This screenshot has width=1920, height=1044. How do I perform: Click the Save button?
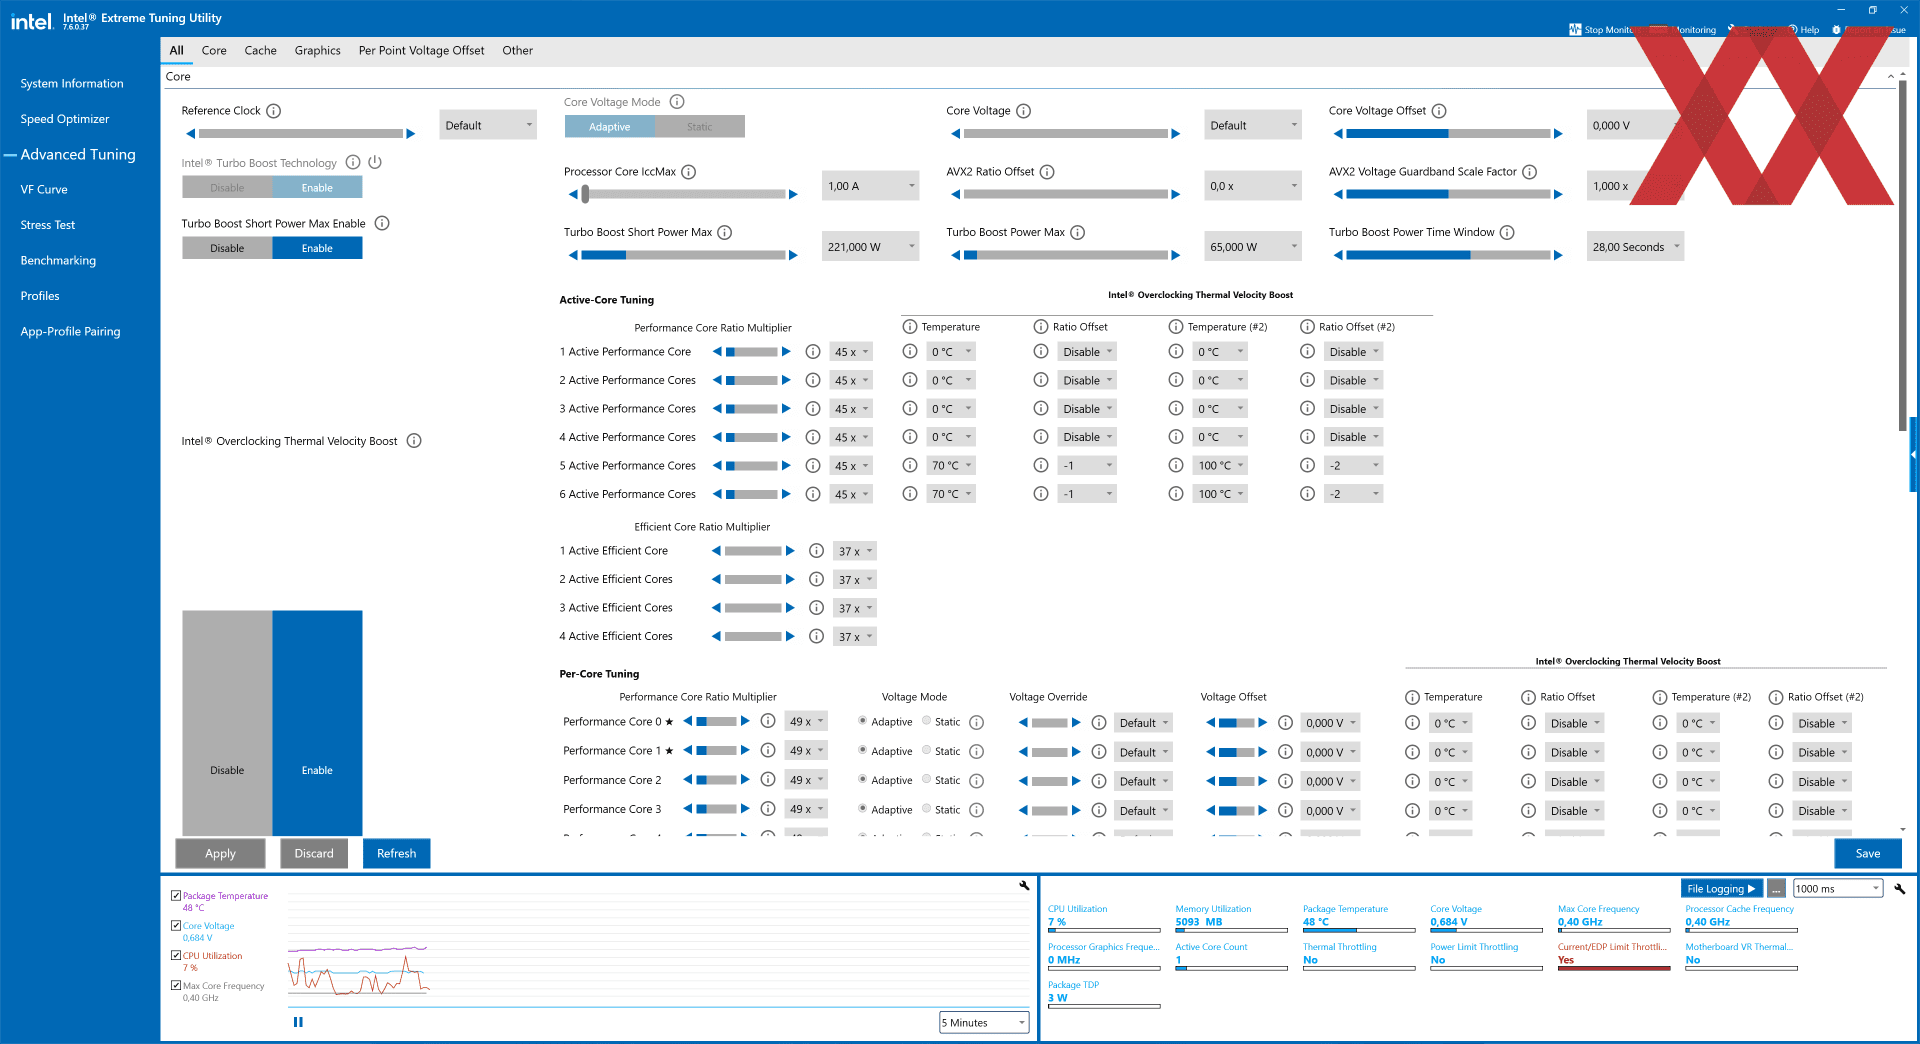(1868, 853)
